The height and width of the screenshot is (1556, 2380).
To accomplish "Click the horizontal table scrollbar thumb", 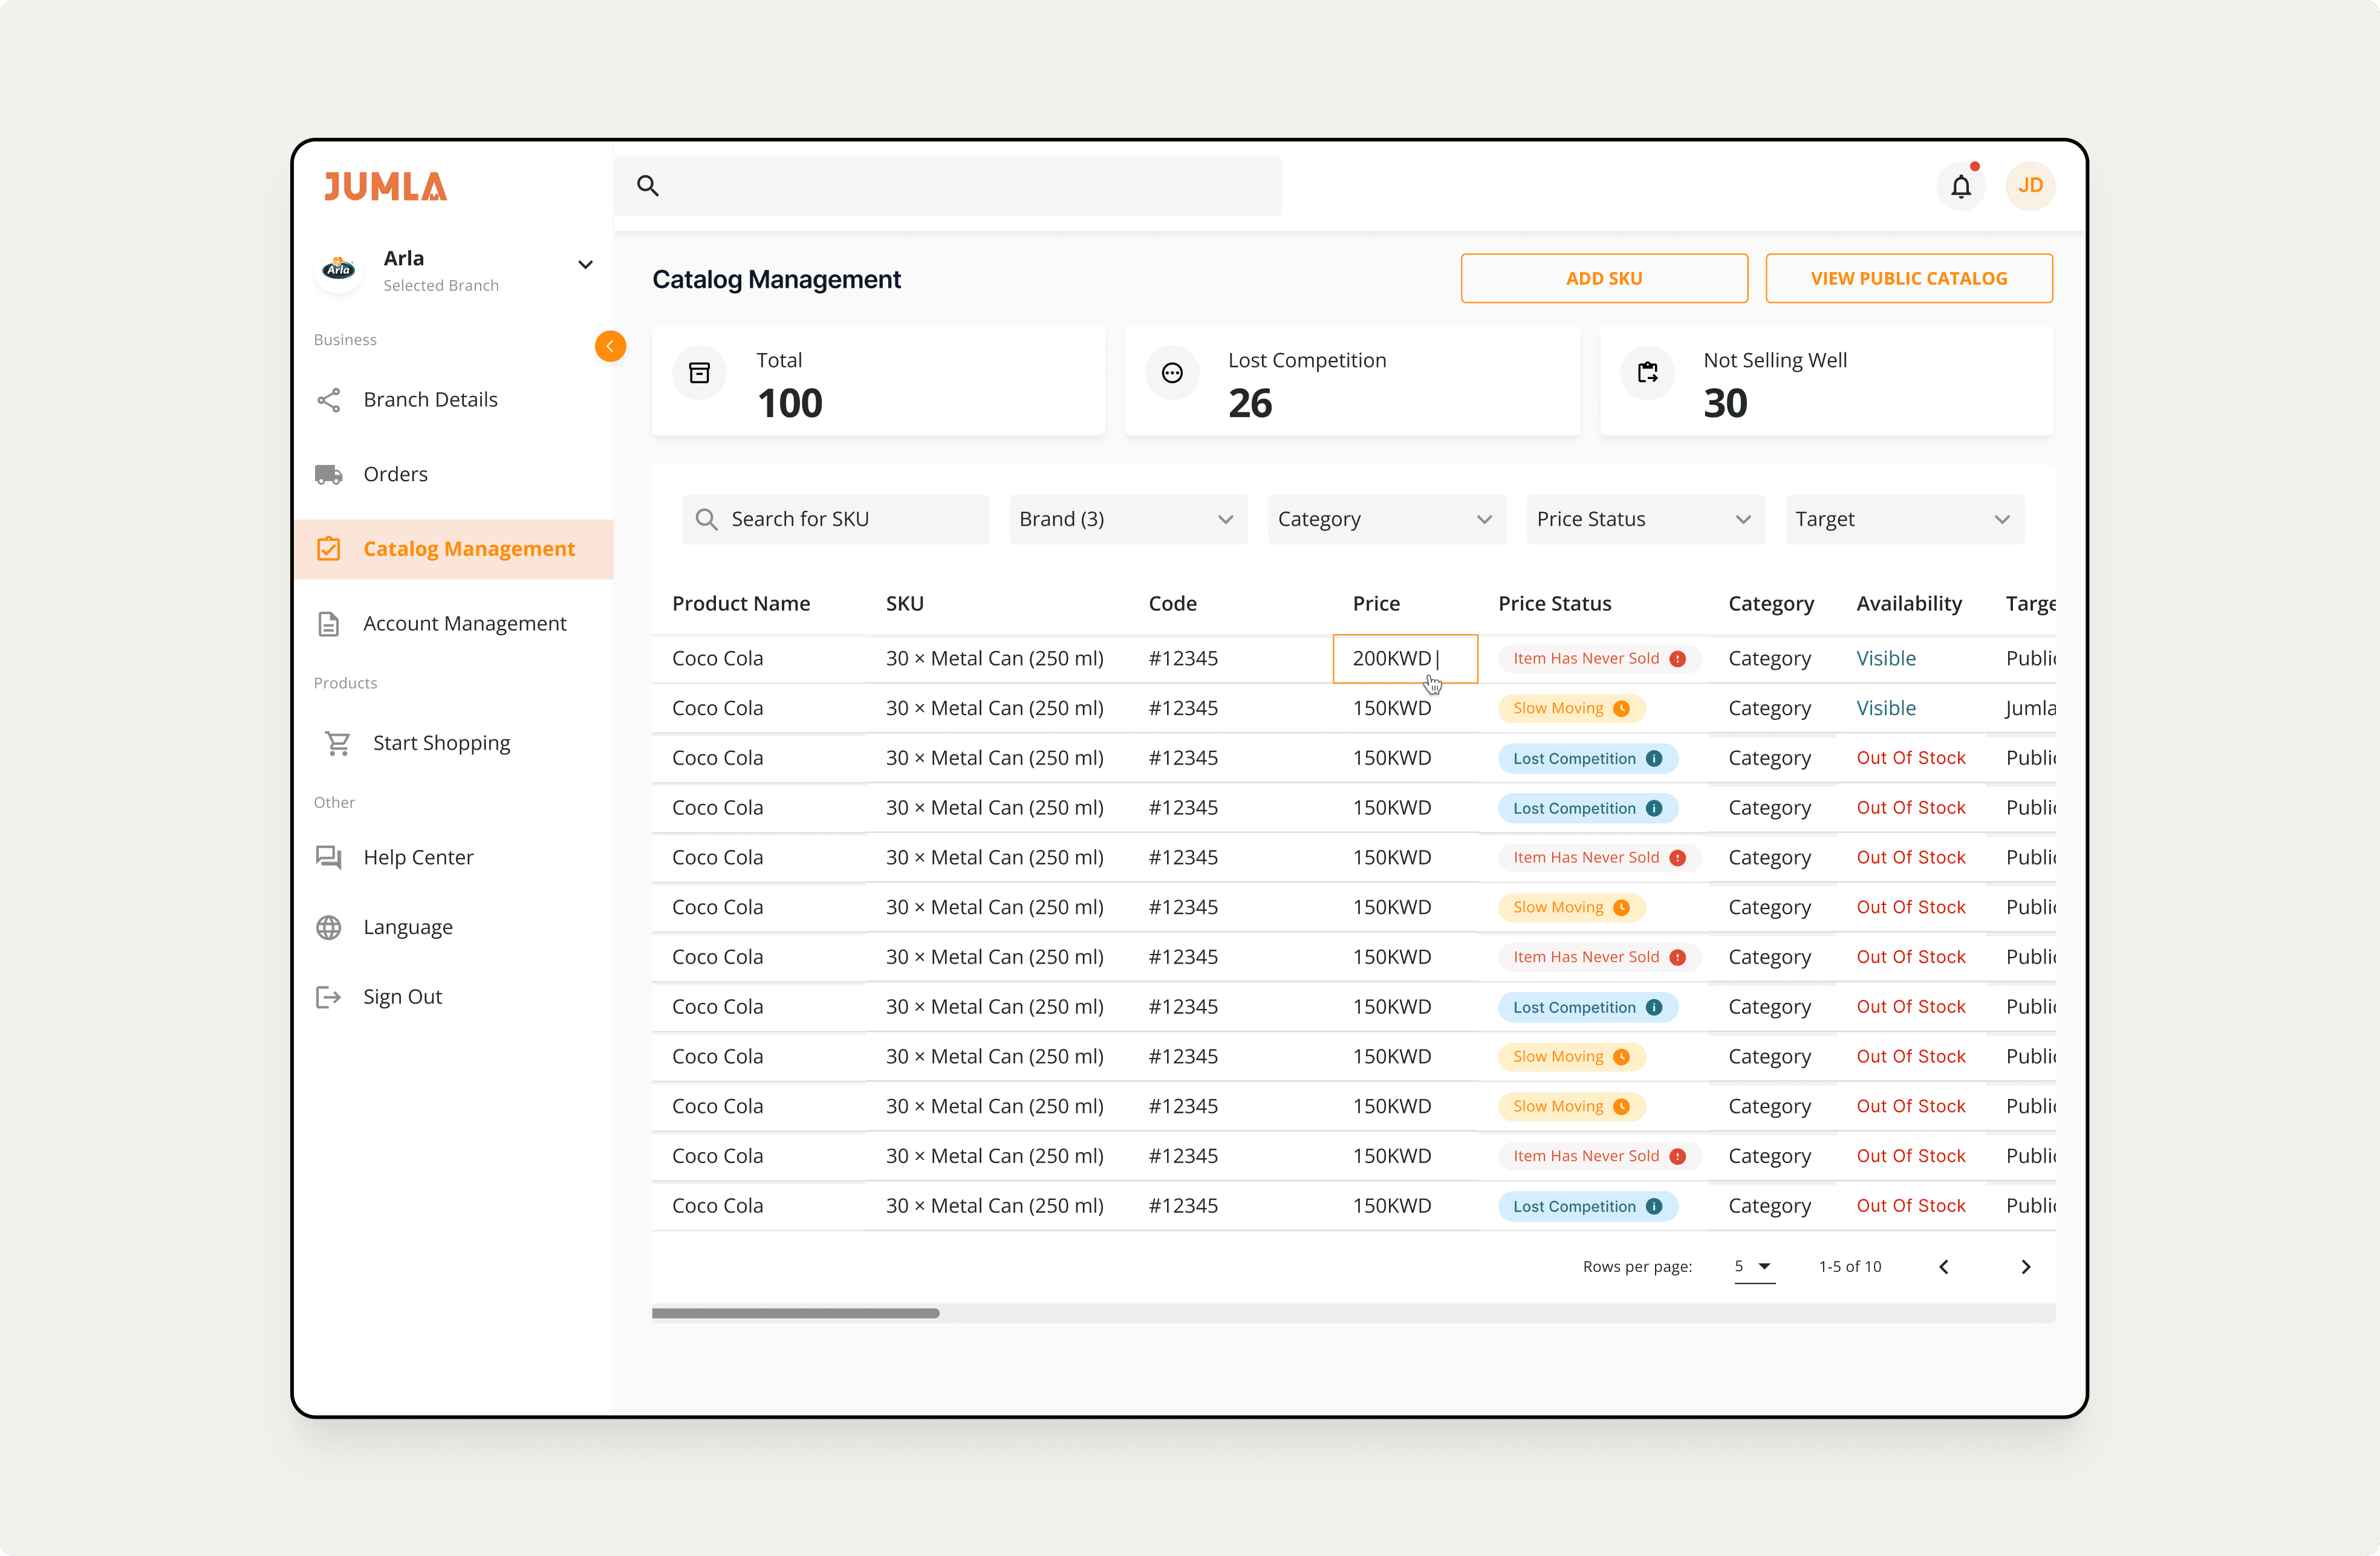I will [x=795, y=1313].
